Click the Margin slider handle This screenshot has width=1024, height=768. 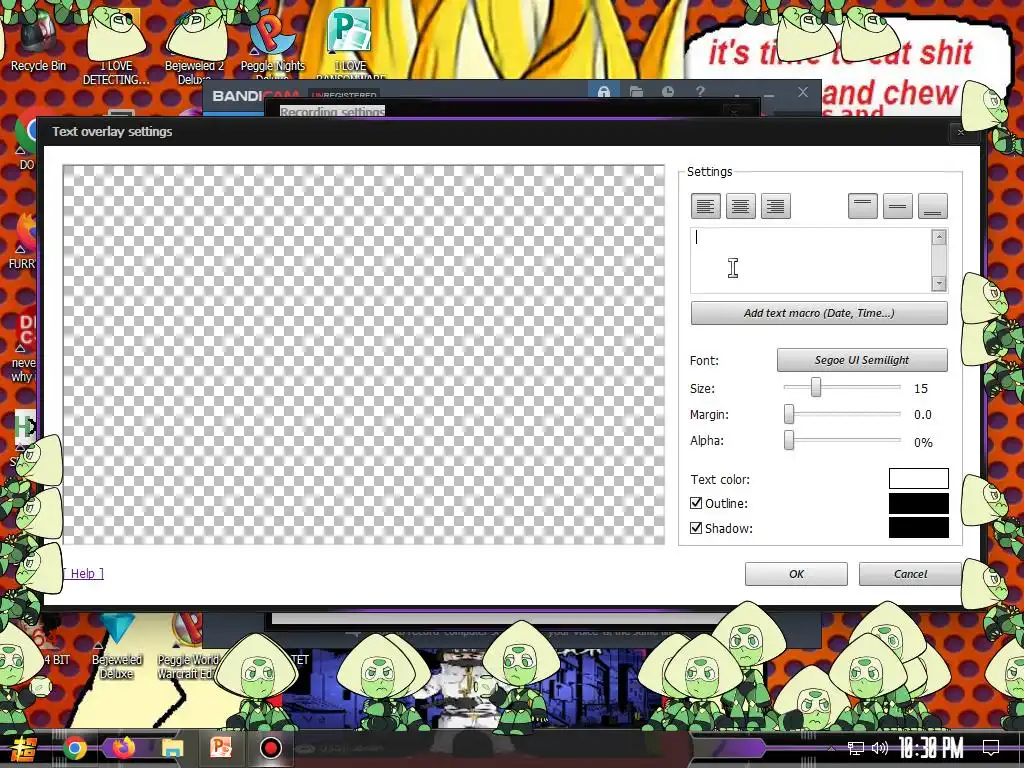[x=789, y=413]
